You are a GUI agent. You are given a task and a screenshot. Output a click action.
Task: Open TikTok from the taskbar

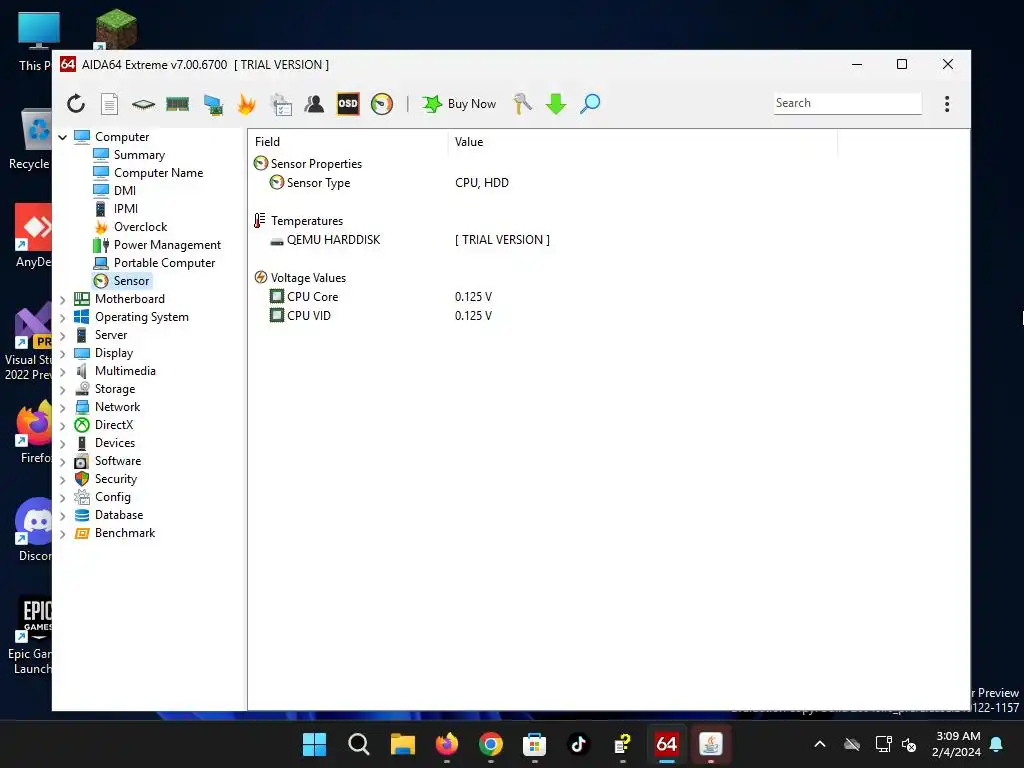click(x=578, y=744)
